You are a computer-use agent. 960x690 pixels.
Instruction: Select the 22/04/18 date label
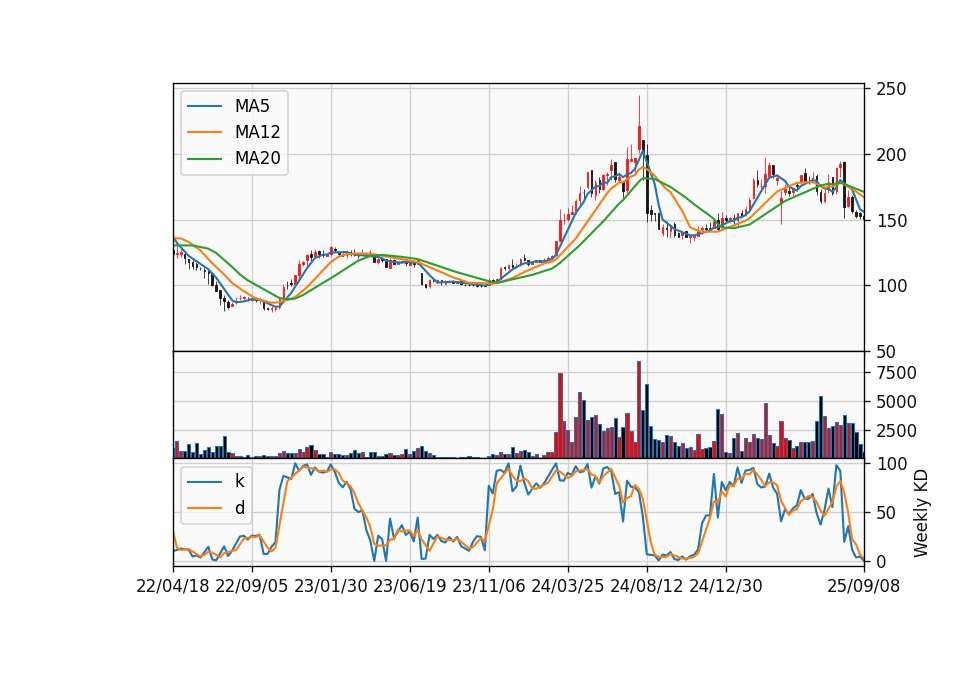pos(173,586)
